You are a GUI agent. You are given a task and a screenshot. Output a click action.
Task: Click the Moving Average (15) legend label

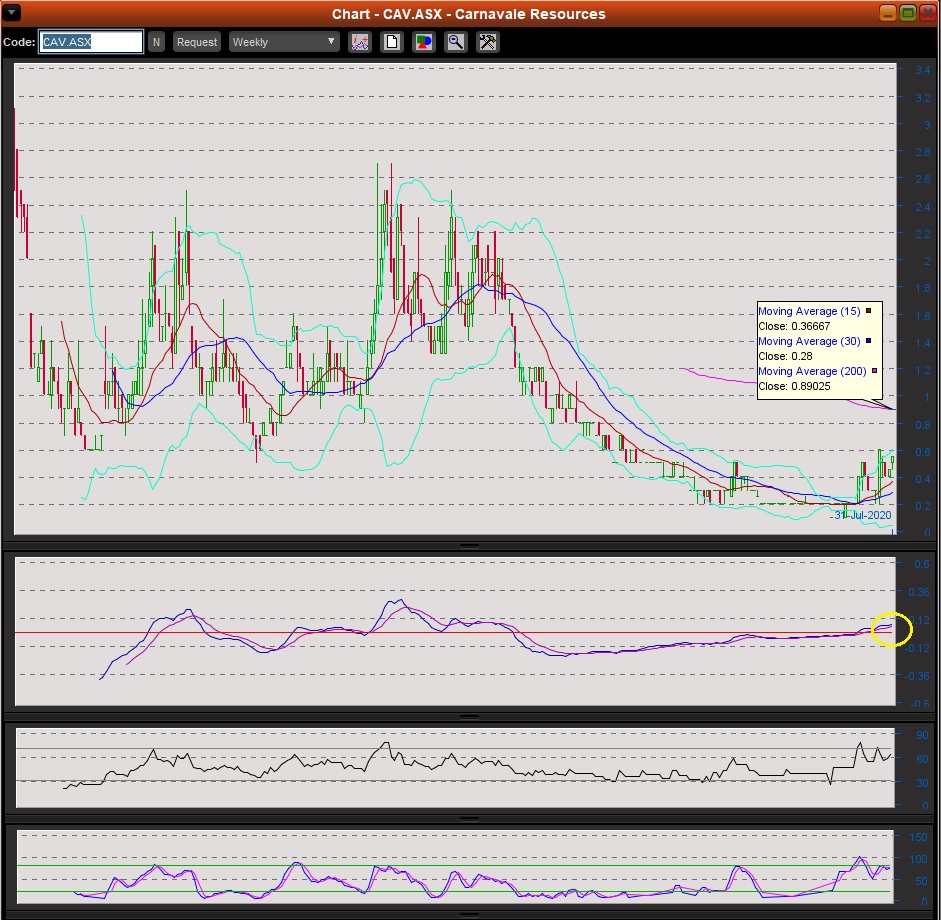809,311
